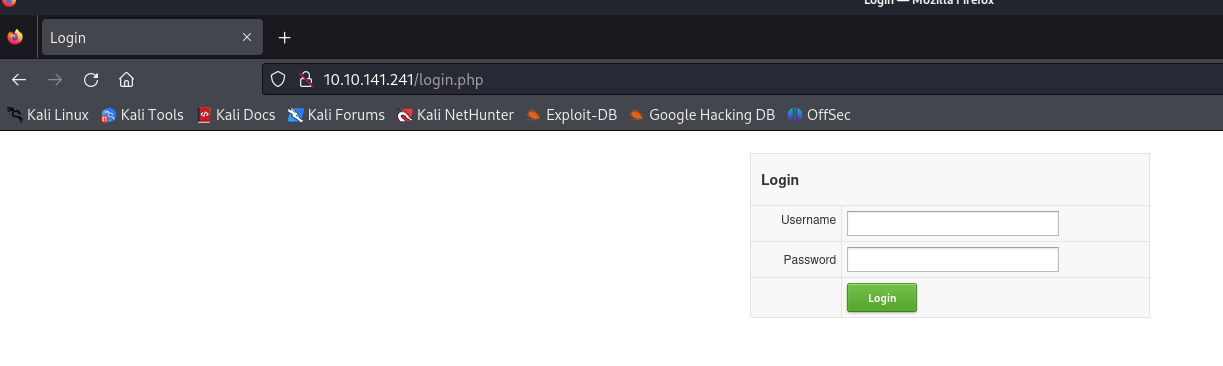
Task: Open the OffSec bookmark
Action: tap(819, 115)
